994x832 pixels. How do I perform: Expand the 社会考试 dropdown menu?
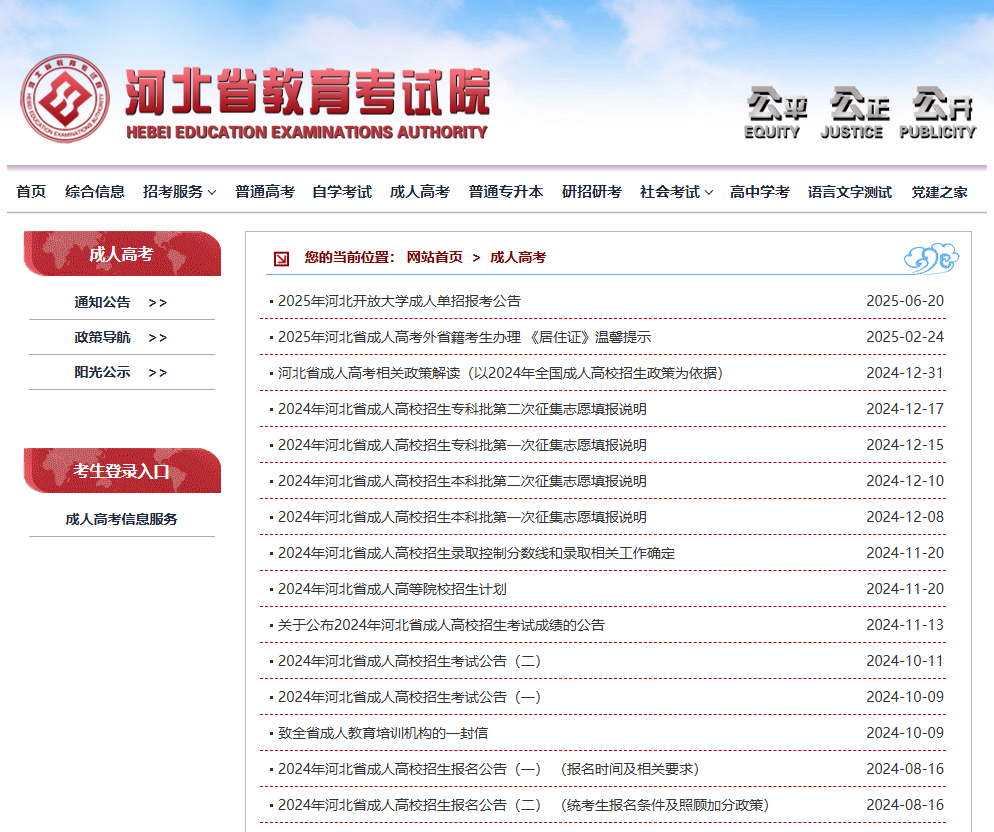pos(676,192)
